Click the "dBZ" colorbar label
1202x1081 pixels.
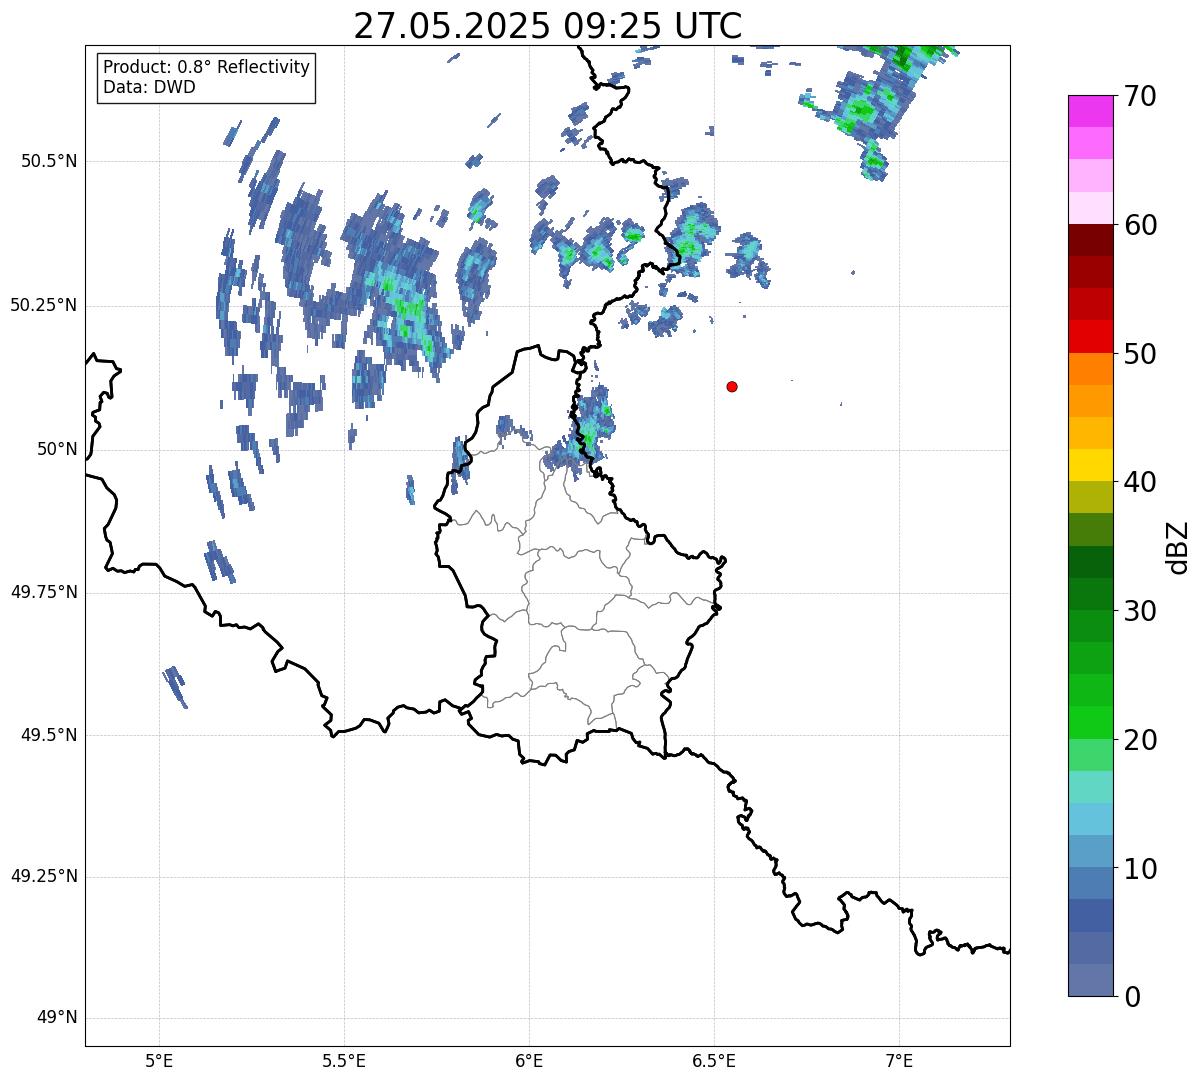1178,547
